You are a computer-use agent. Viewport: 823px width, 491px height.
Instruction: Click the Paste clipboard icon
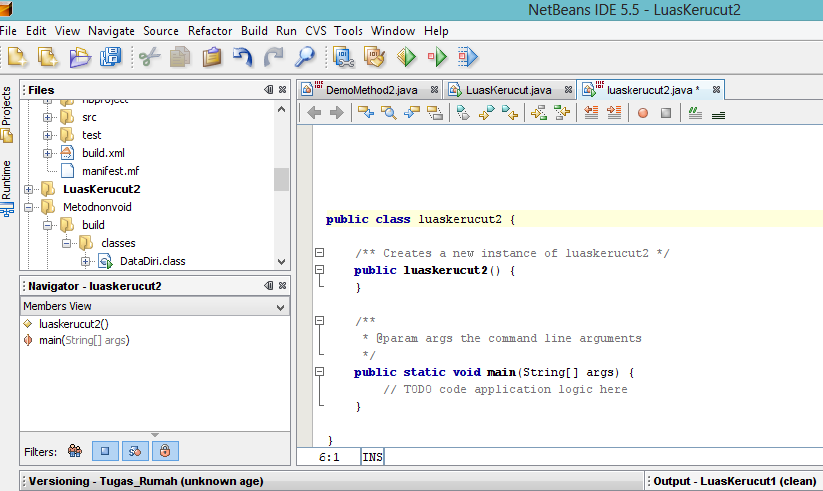click(212, 57)
